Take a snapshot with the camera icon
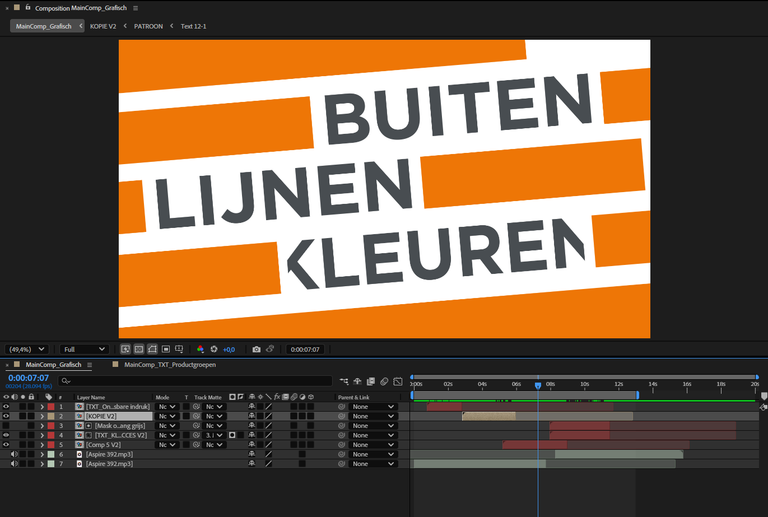Image resolution: width=768 pixels, height=517 pixels. [256, 349]
